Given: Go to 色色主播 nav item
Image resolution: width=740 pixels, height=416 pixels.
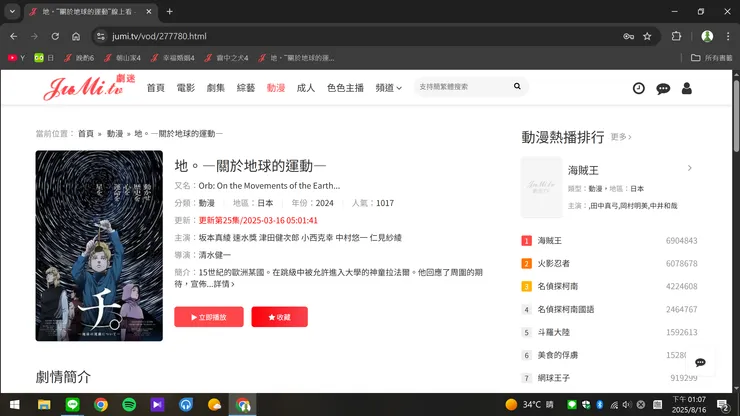Looking at the screenshot, I should pos(345,88).
